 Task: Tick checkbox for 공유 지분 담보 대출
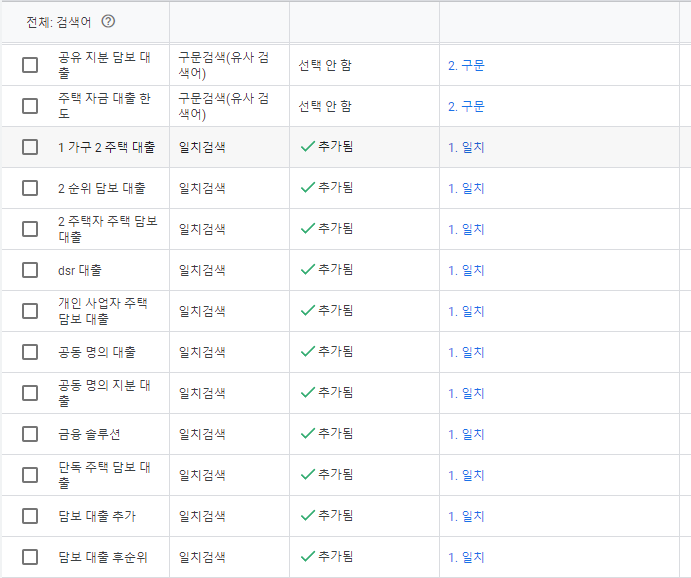[x=30, y=65]
